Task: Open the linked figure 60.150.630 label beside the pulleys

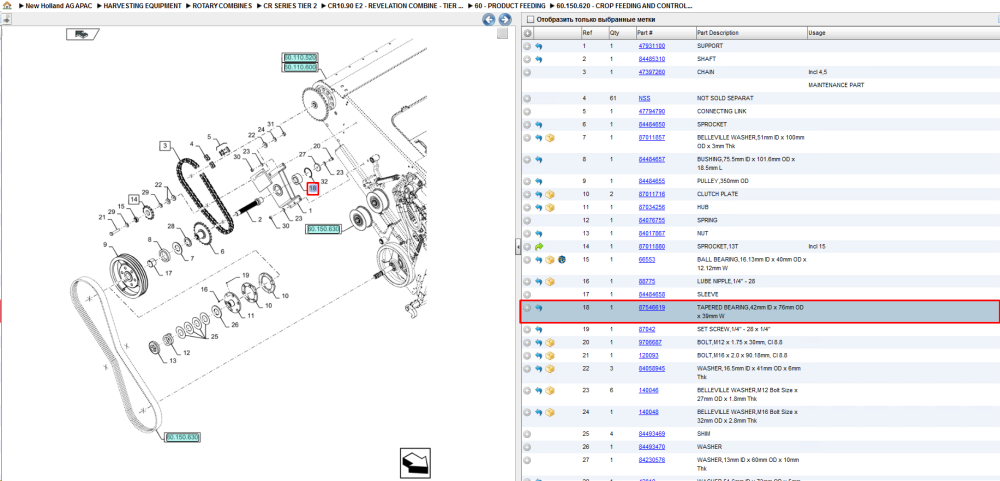Action: [323, 228]
